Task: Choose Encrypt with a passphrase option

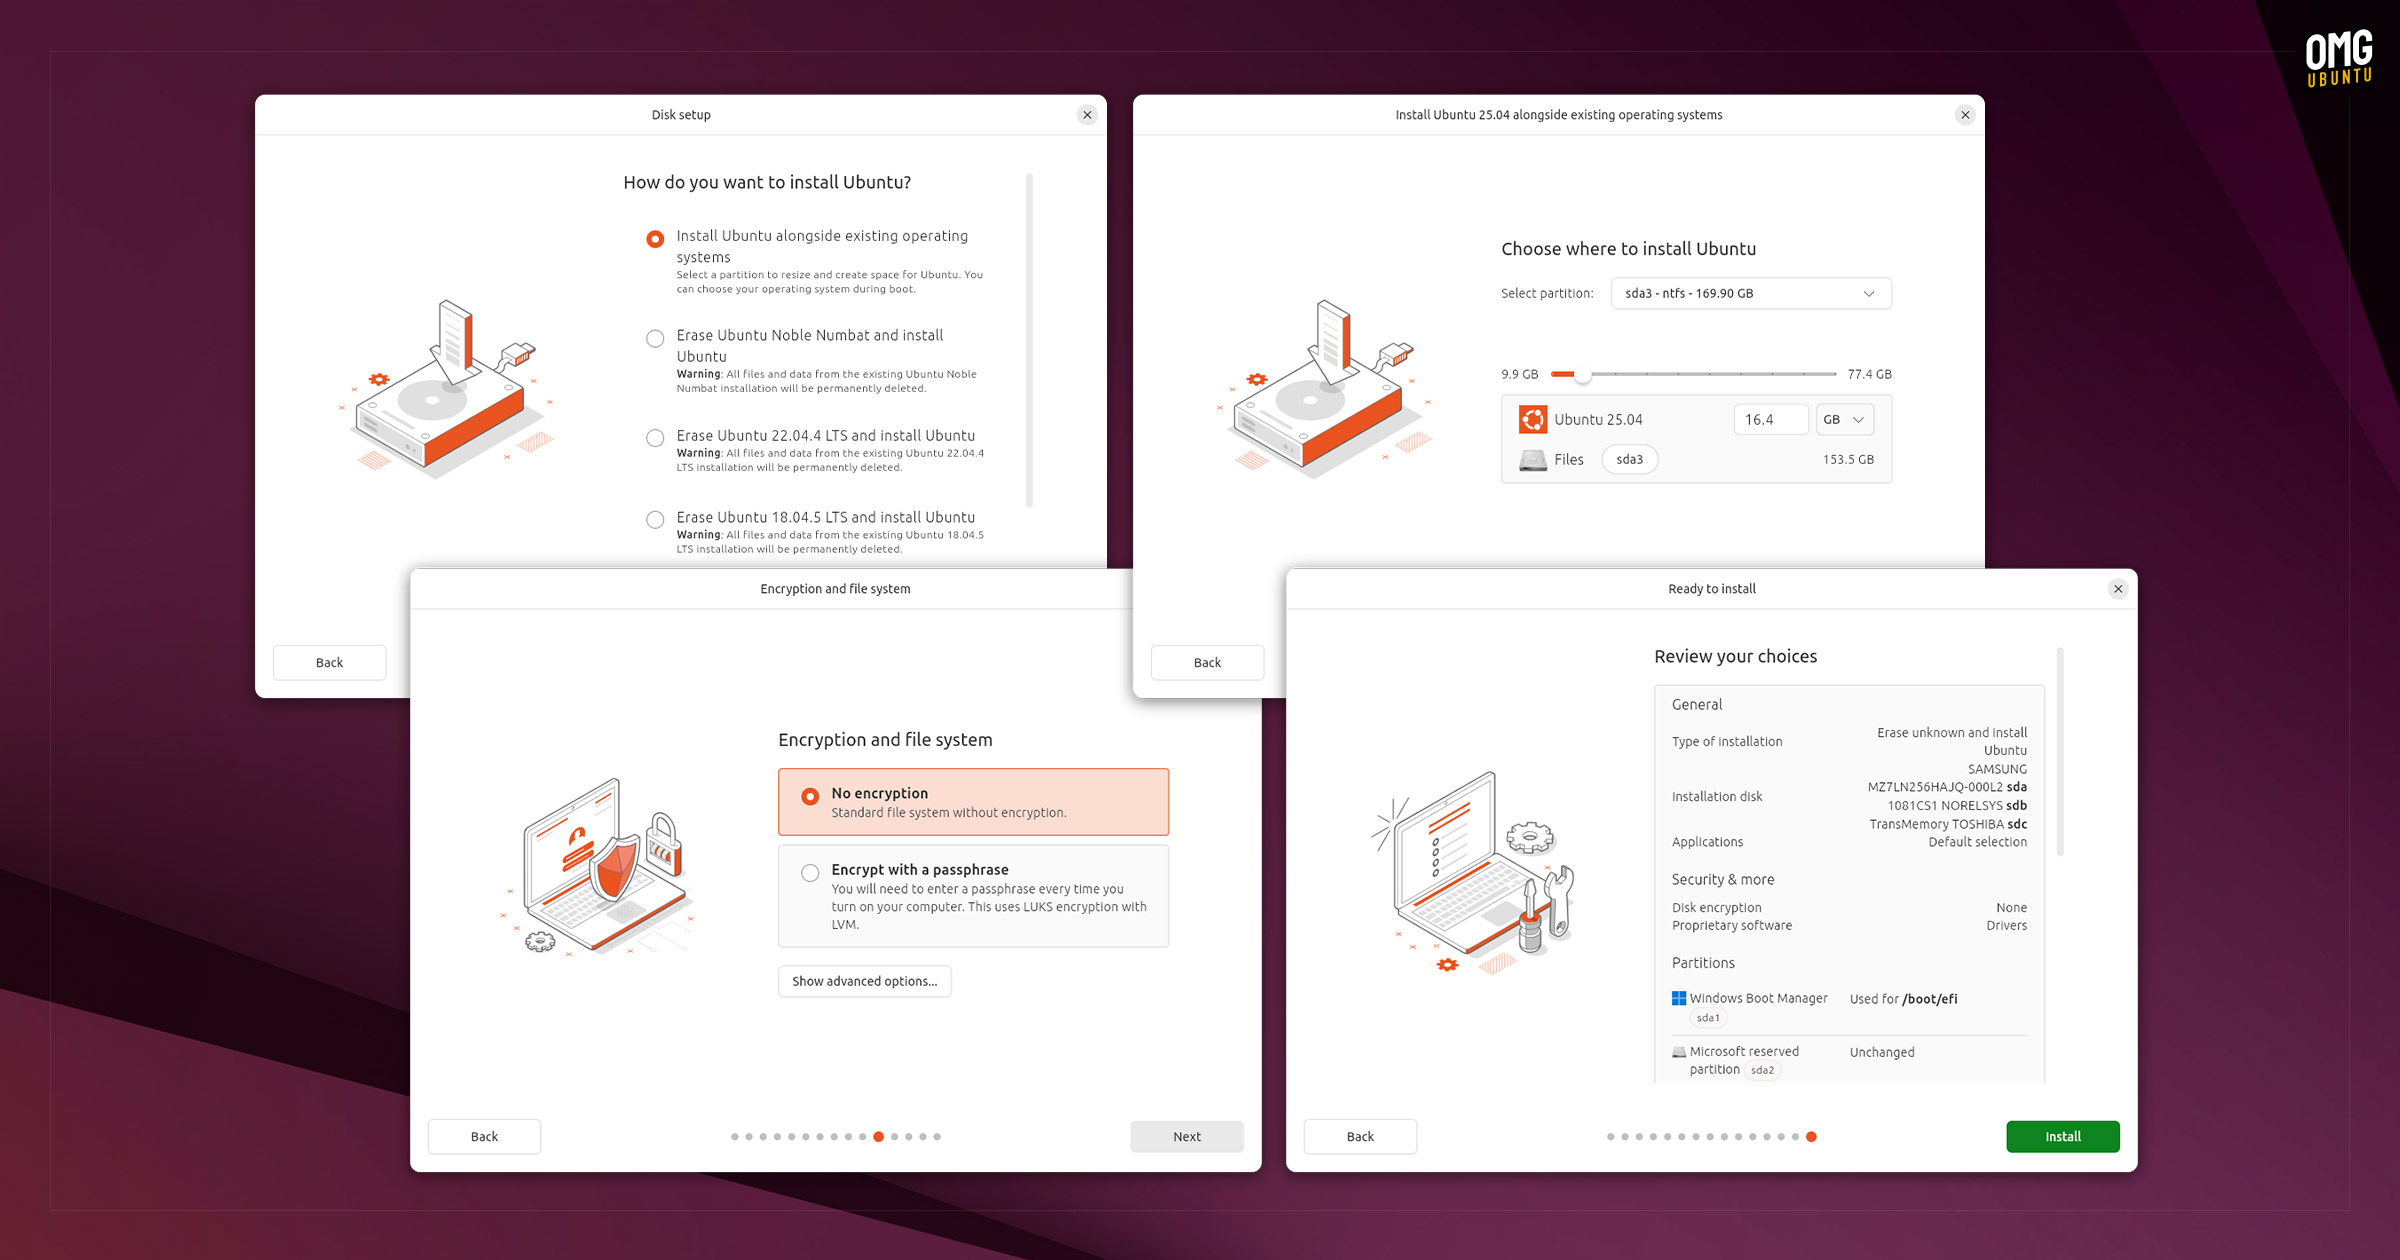Action: click(973, 896)
